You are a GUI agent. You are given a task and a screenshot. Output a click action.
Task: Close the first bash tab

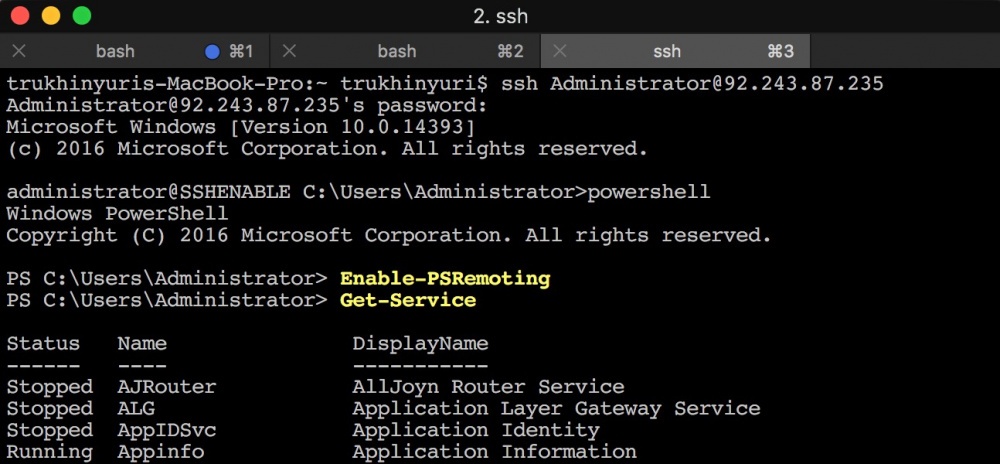pyautogui.click(x=19, y=52)
